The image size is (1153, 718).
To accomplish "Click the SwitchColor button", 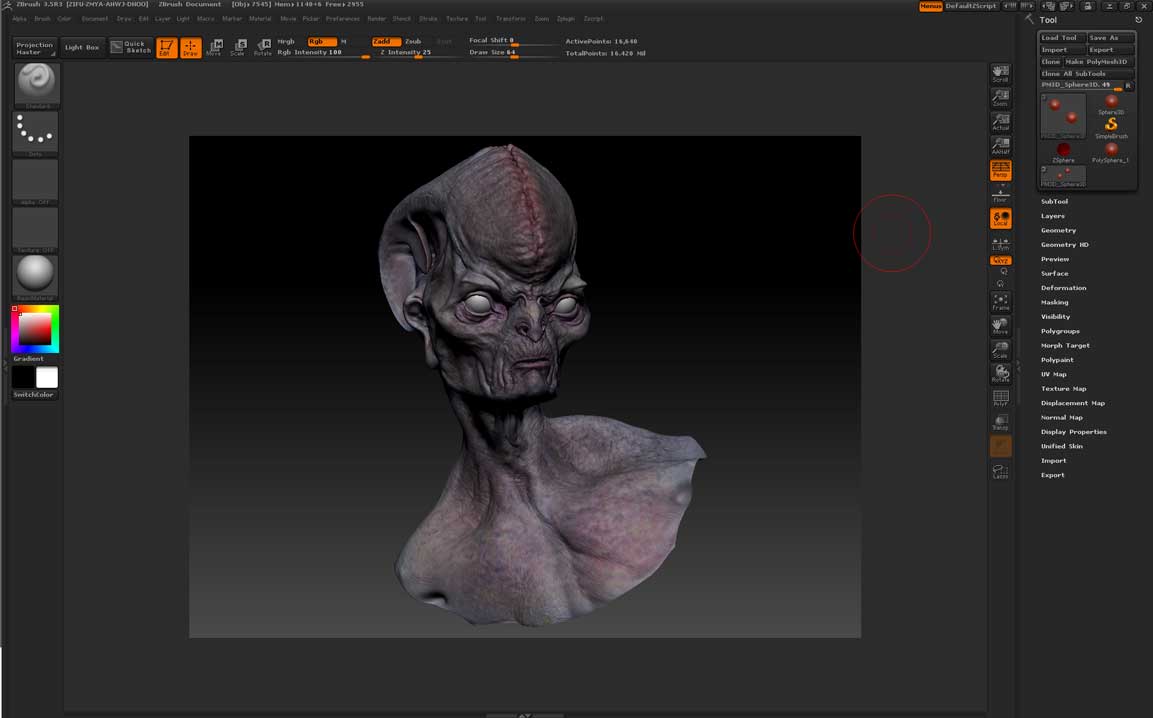I will [x=34, y=395].
